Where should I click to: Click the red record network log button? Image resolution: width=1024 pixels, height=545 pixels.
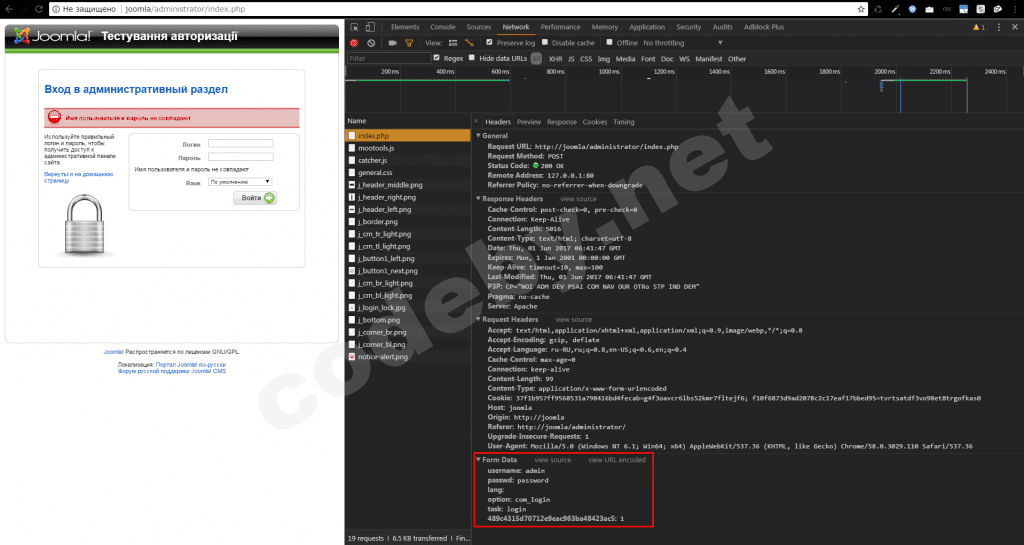[354, 43]
